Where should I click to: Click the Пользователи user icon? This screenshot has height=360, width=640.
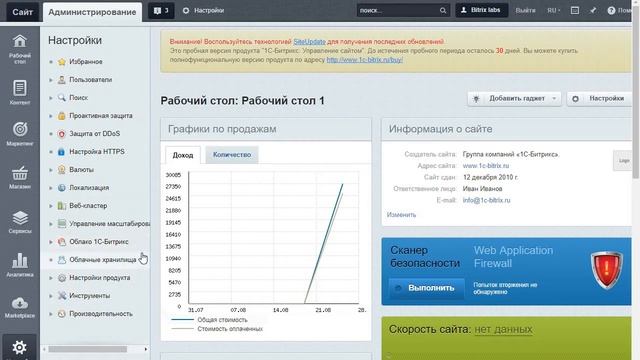62,80
